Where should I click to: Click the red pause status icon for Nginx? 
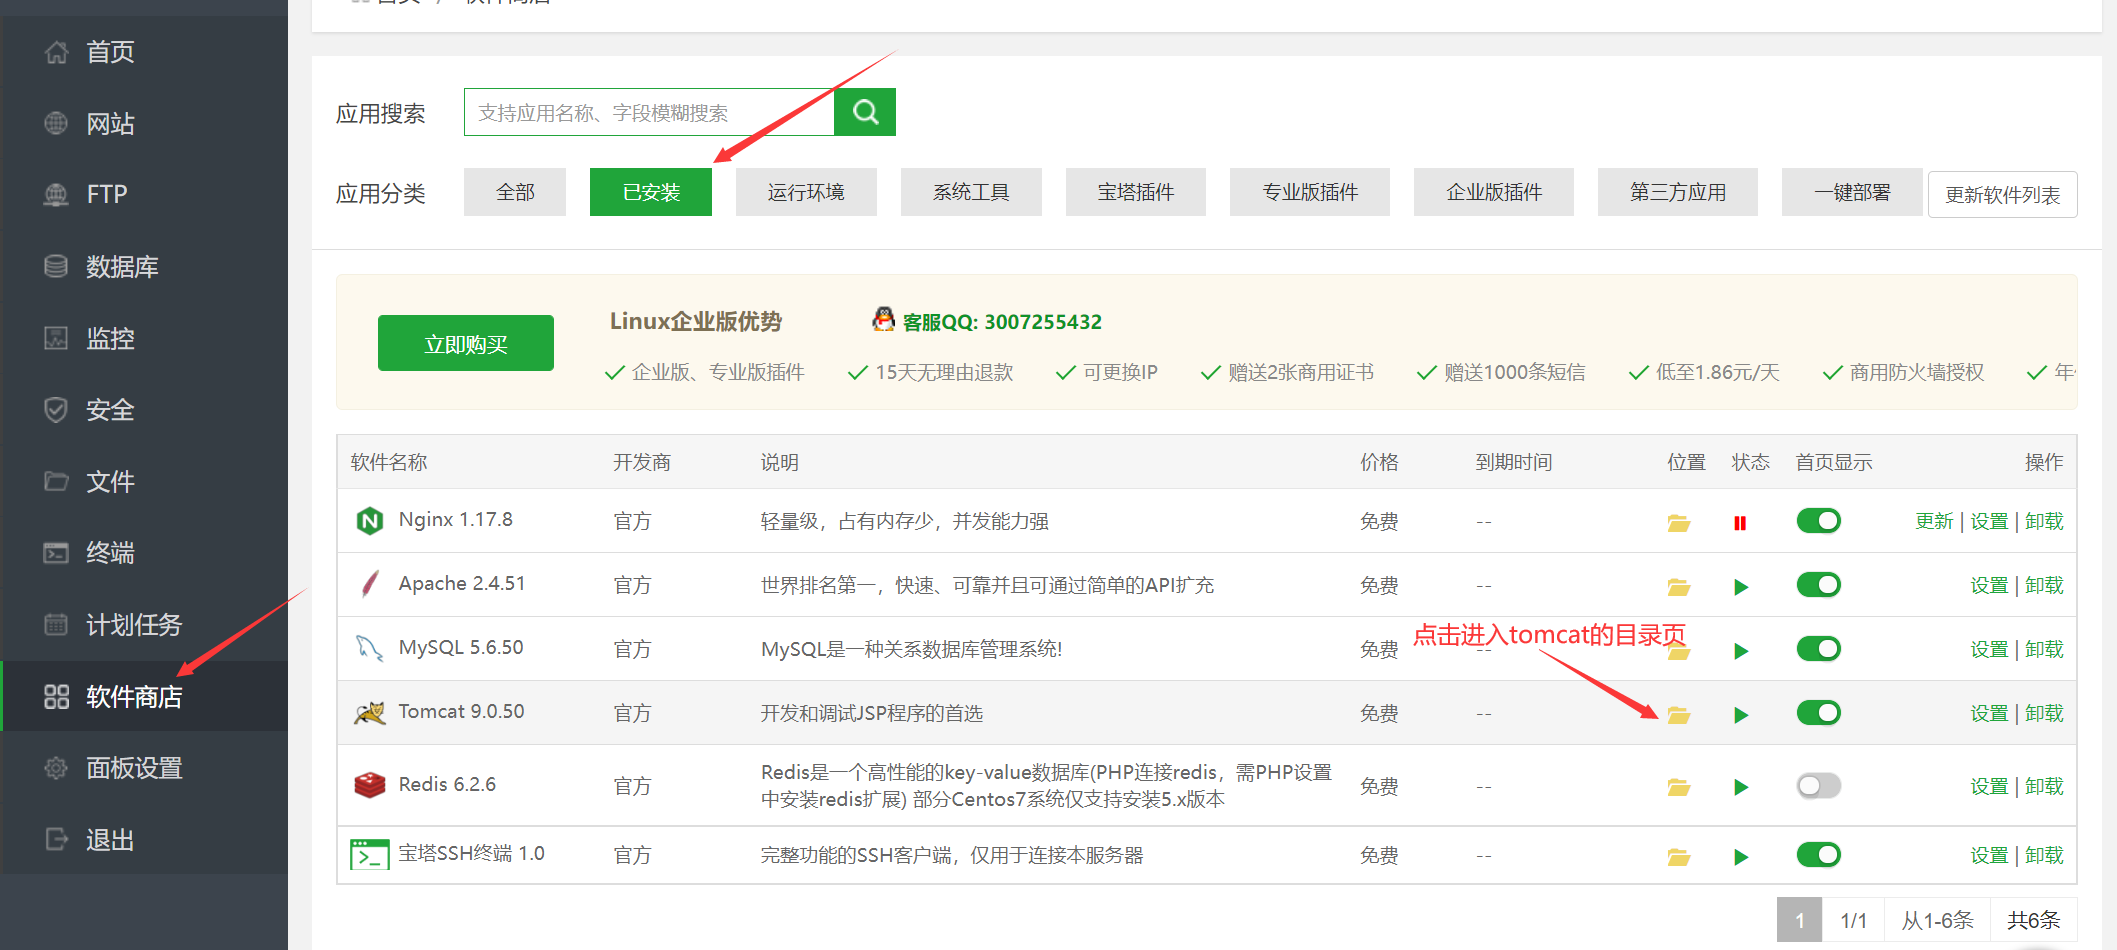coord(1740,522)
